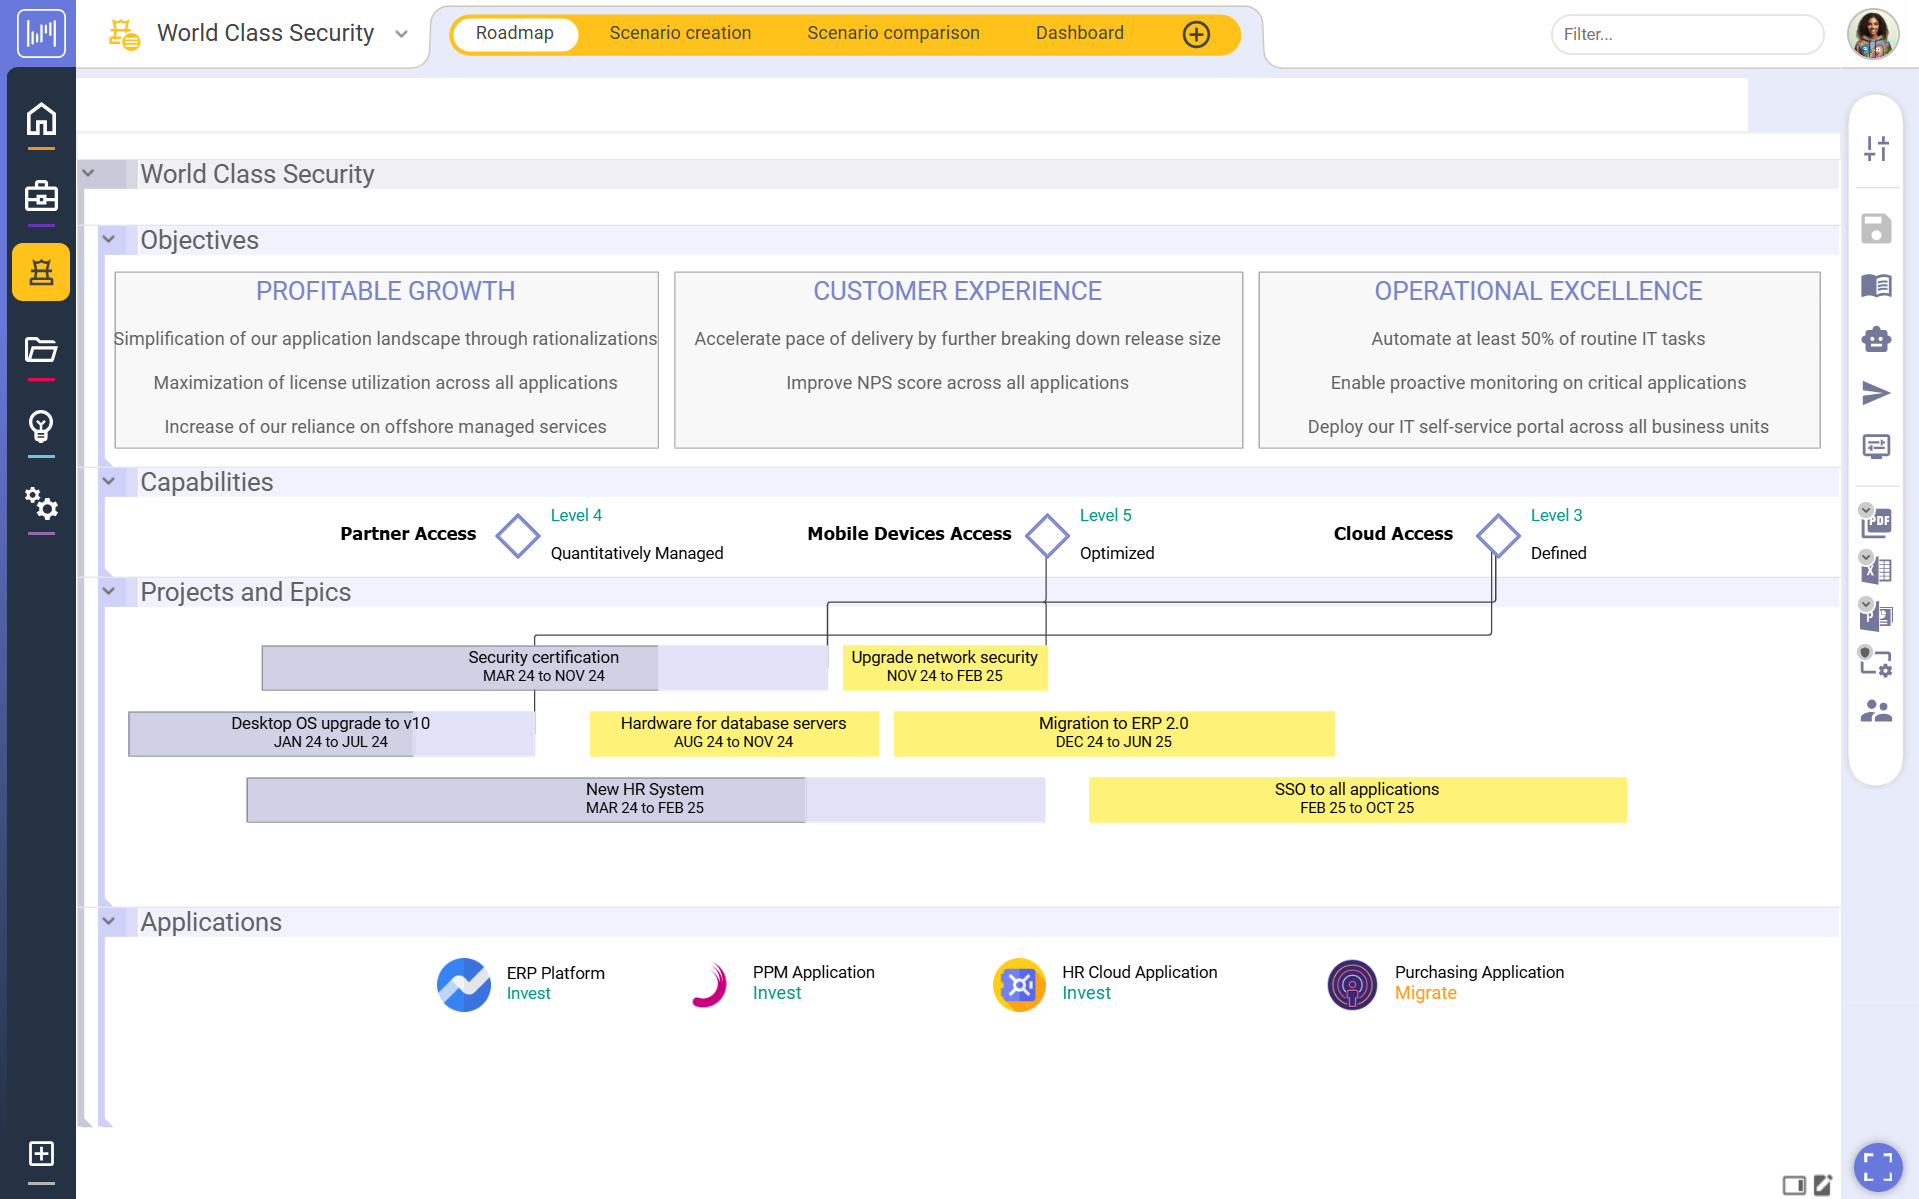
Task: Expand the PowerPoint export options chevron
Action: click(1866, 604)
